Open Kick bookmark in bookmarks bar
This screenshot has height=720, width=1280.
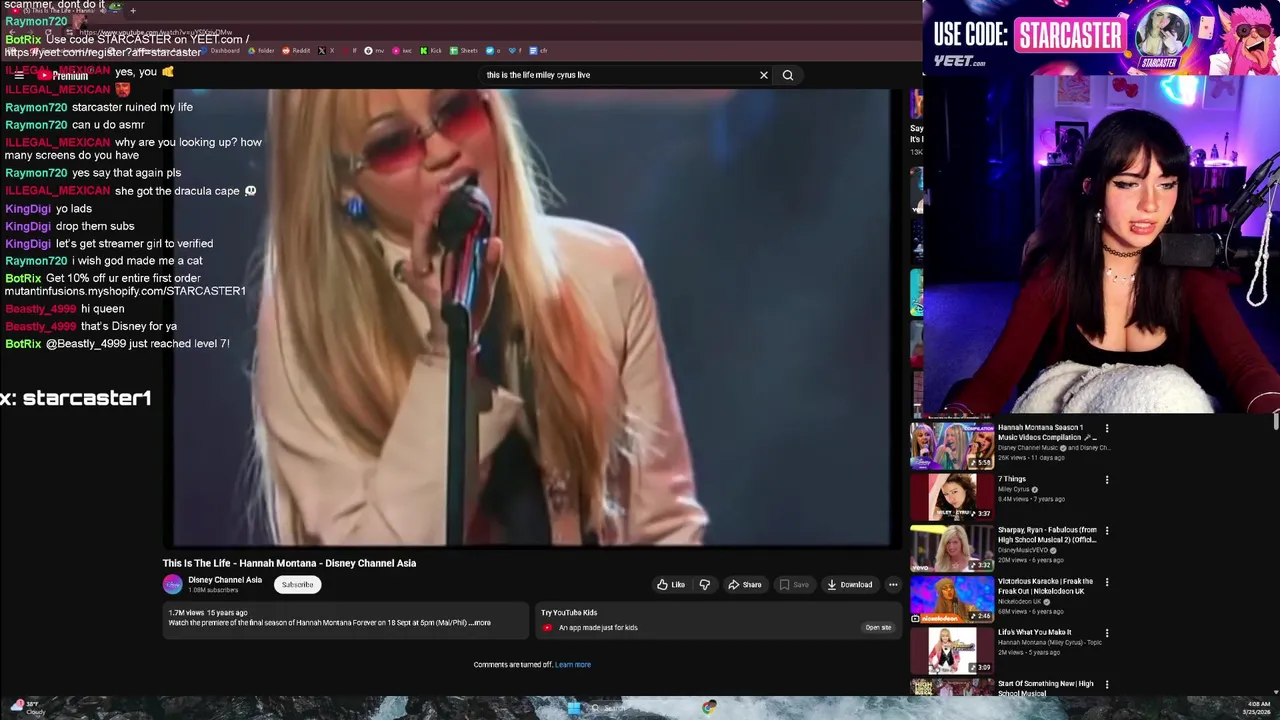432,50
